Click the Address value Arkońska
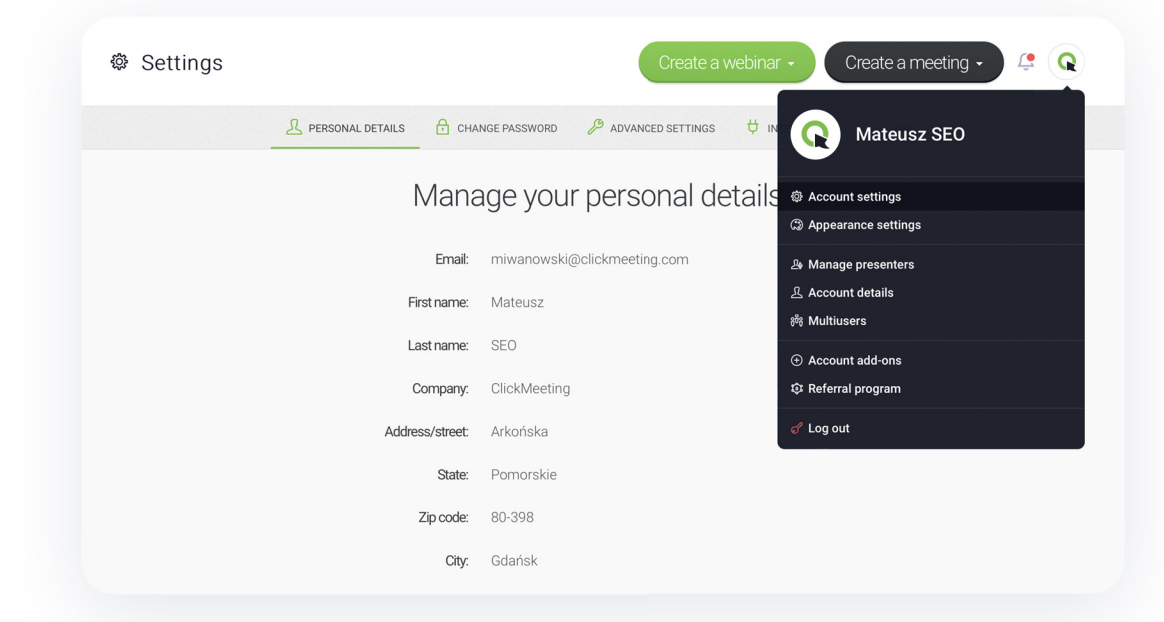The height and width of the screenshot is (622, 1164). pos(519,431)
